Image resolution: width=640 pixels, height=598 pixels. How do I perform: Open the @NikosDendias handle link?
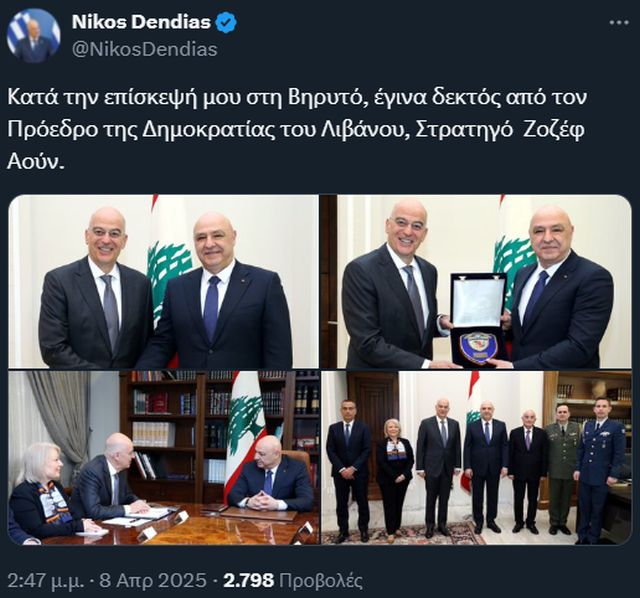(x=144, y=49)
